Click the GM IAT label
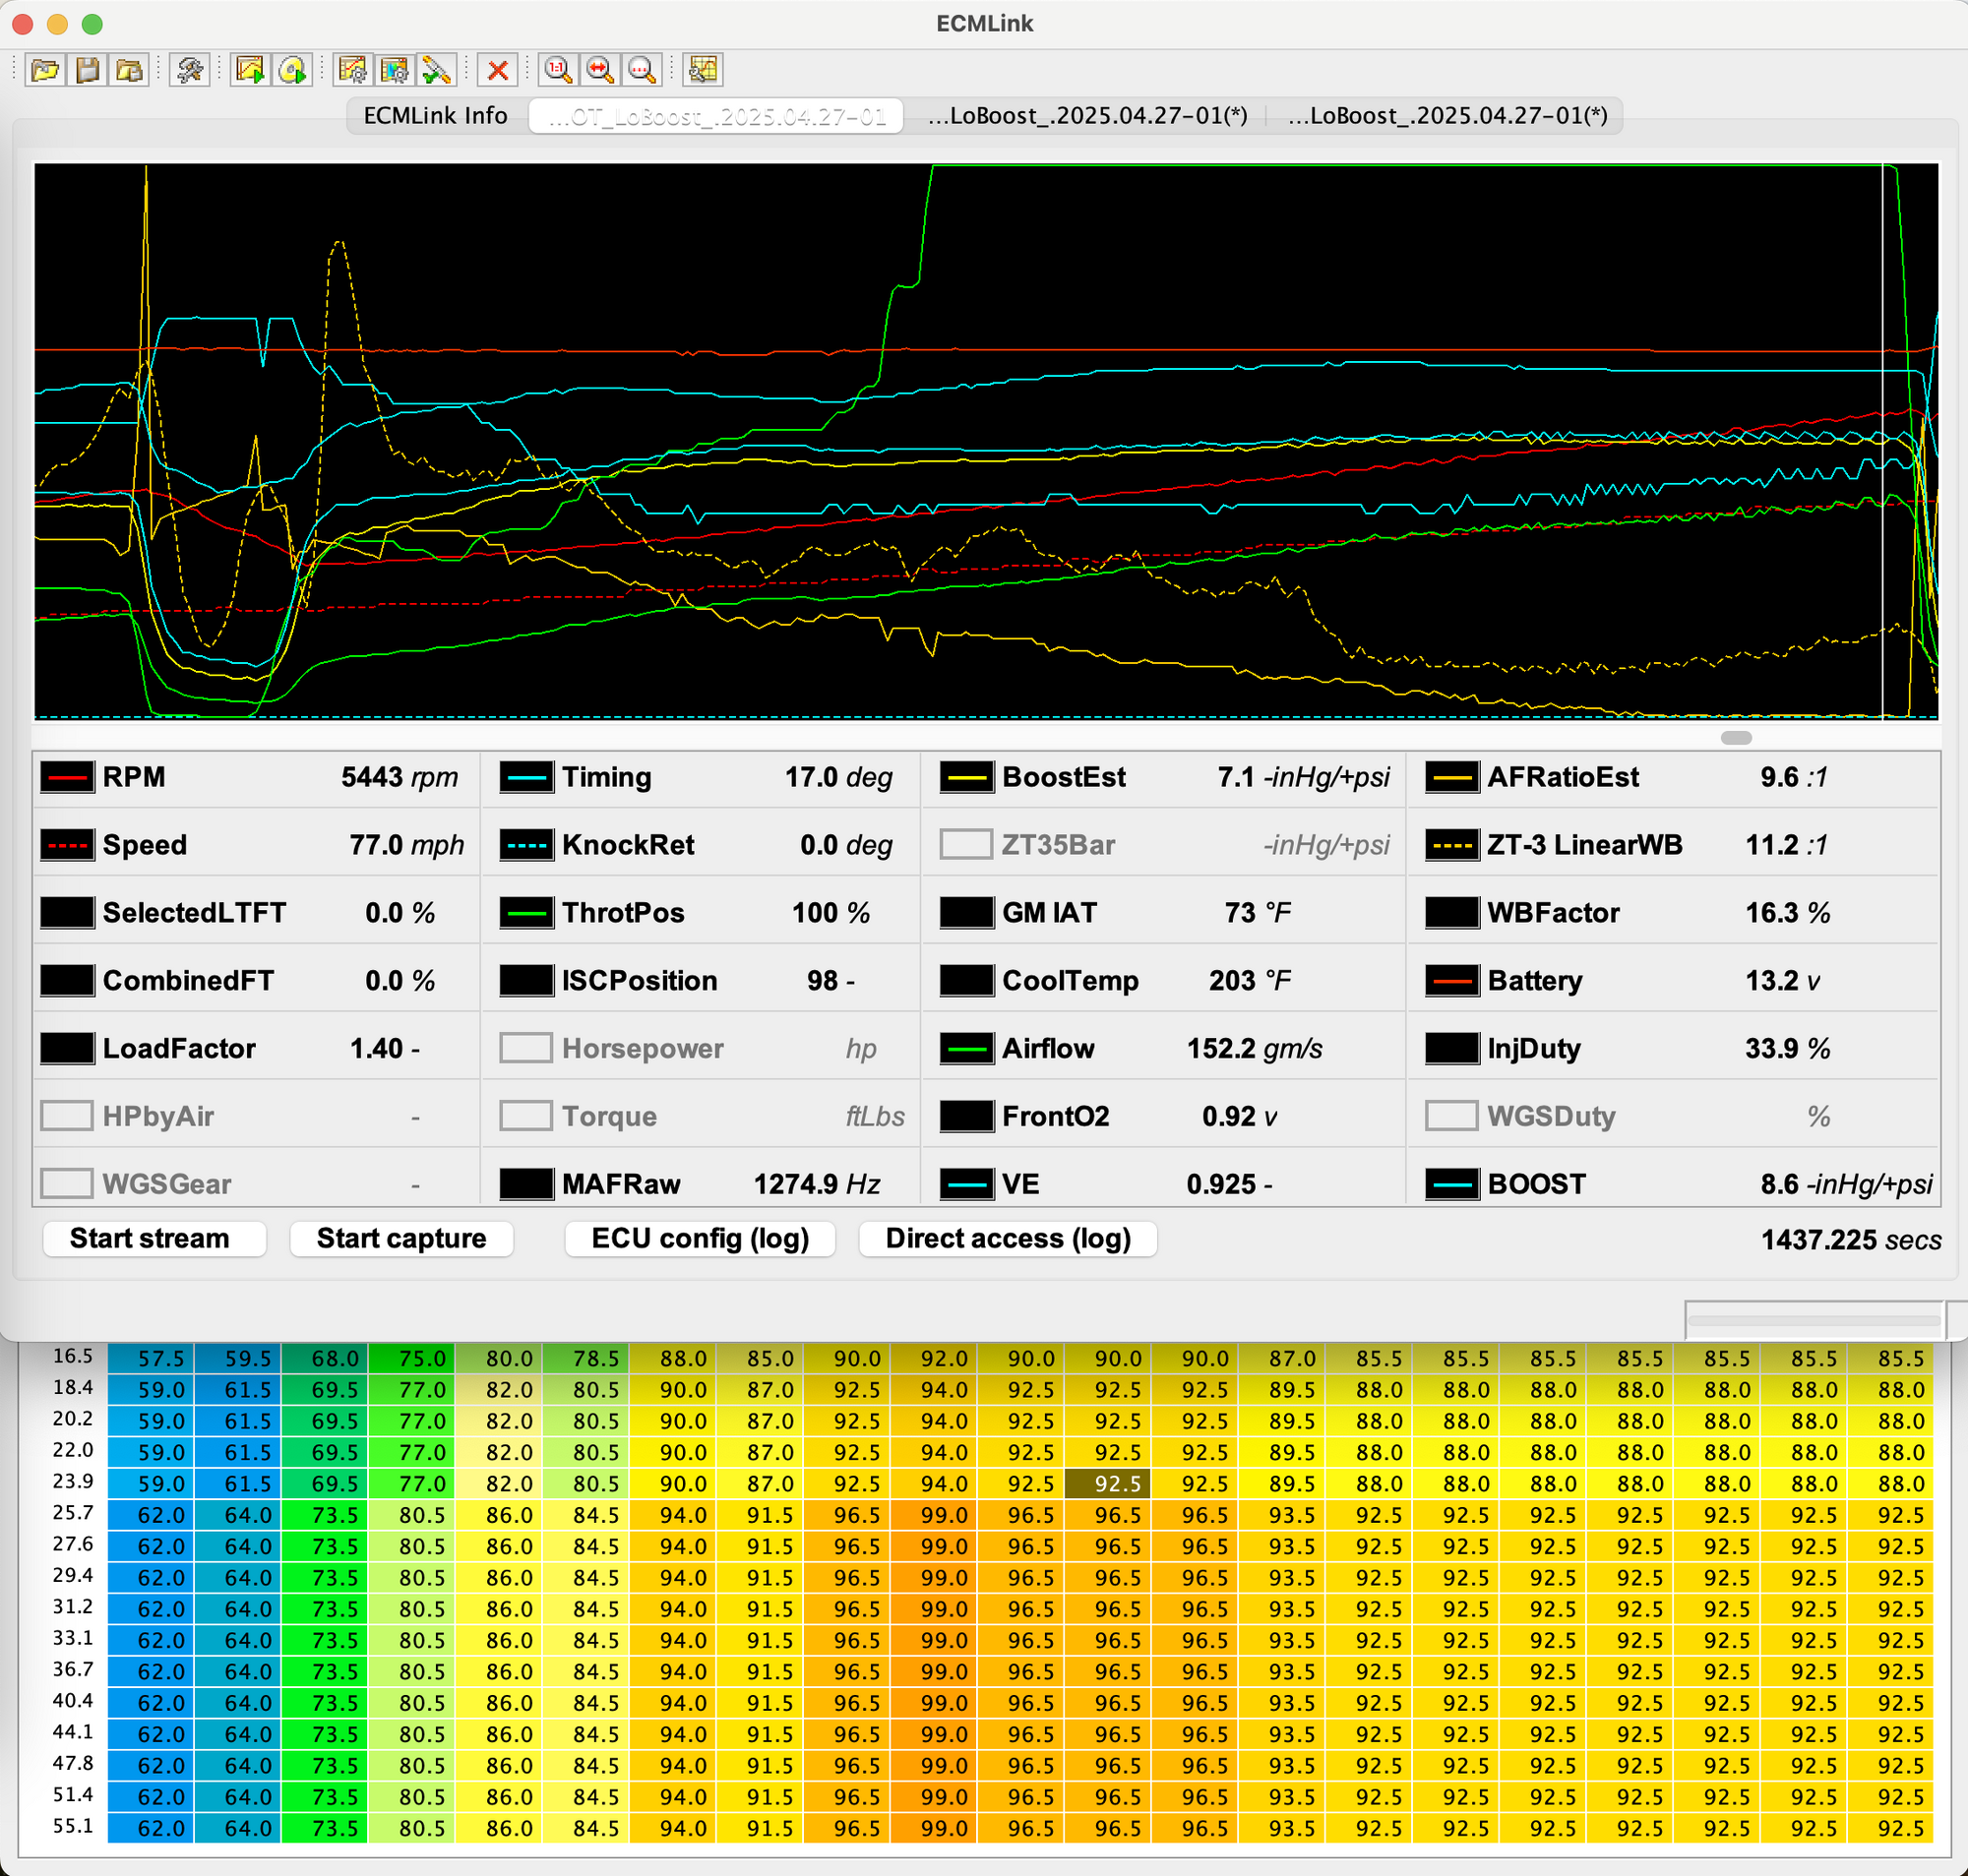 (1049, 913)
